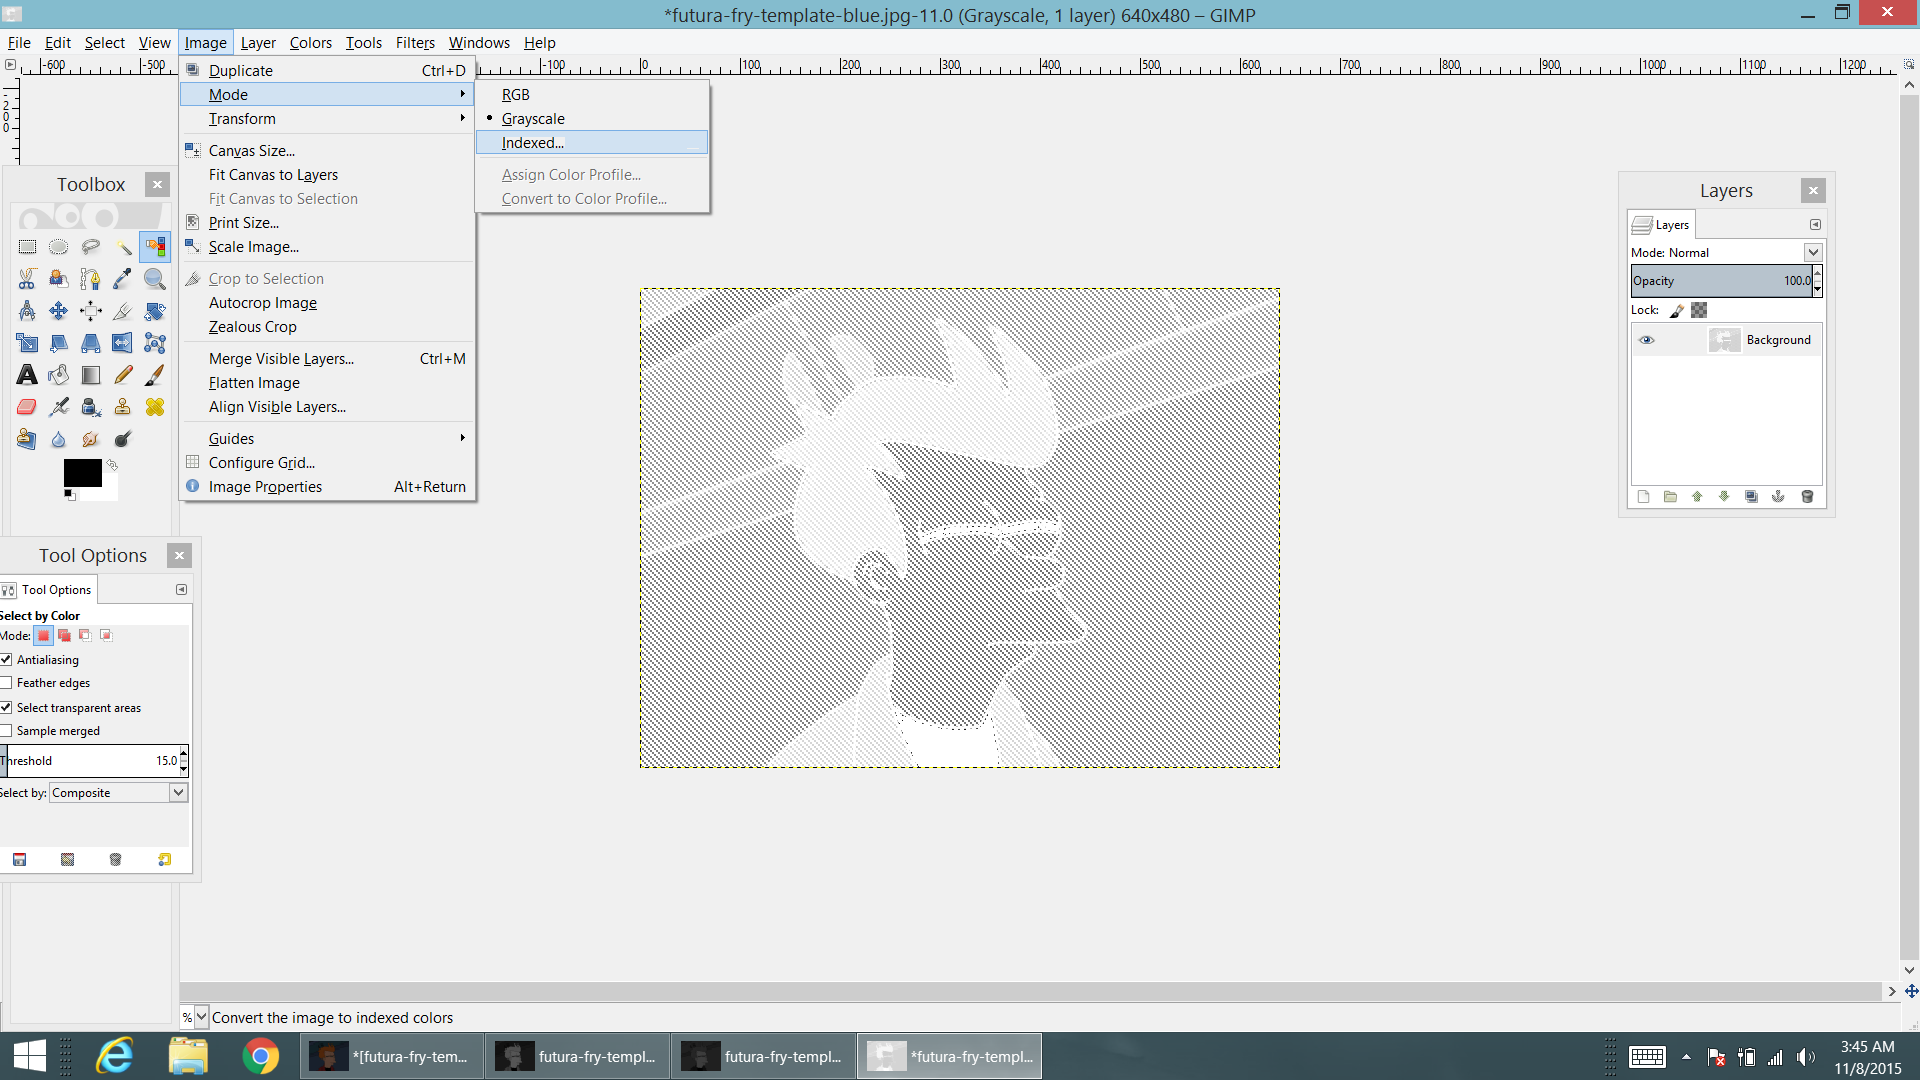1920x1080 pixels.
Task: Select the Scale tool
Action: tap(27, 343)
